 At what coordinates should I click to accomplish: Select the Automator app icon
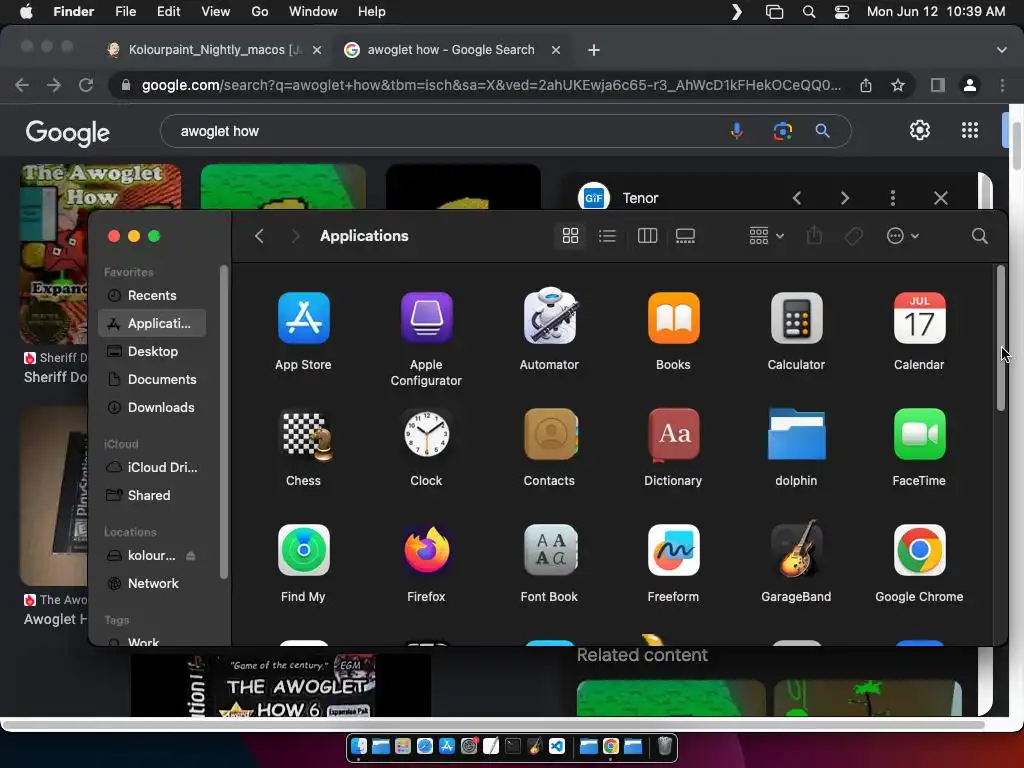pyautogui.click(x=549, y=316)
